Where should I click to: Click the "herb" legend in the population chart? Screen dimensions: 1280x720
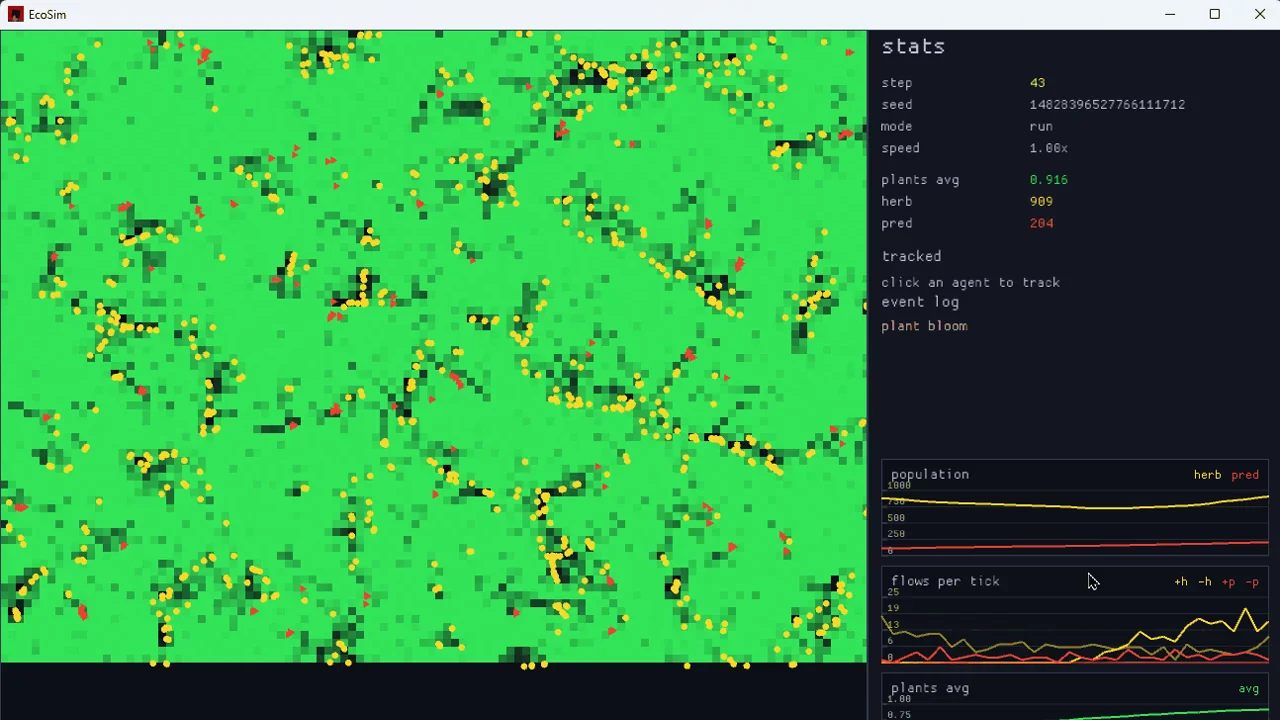[1207, 475]
